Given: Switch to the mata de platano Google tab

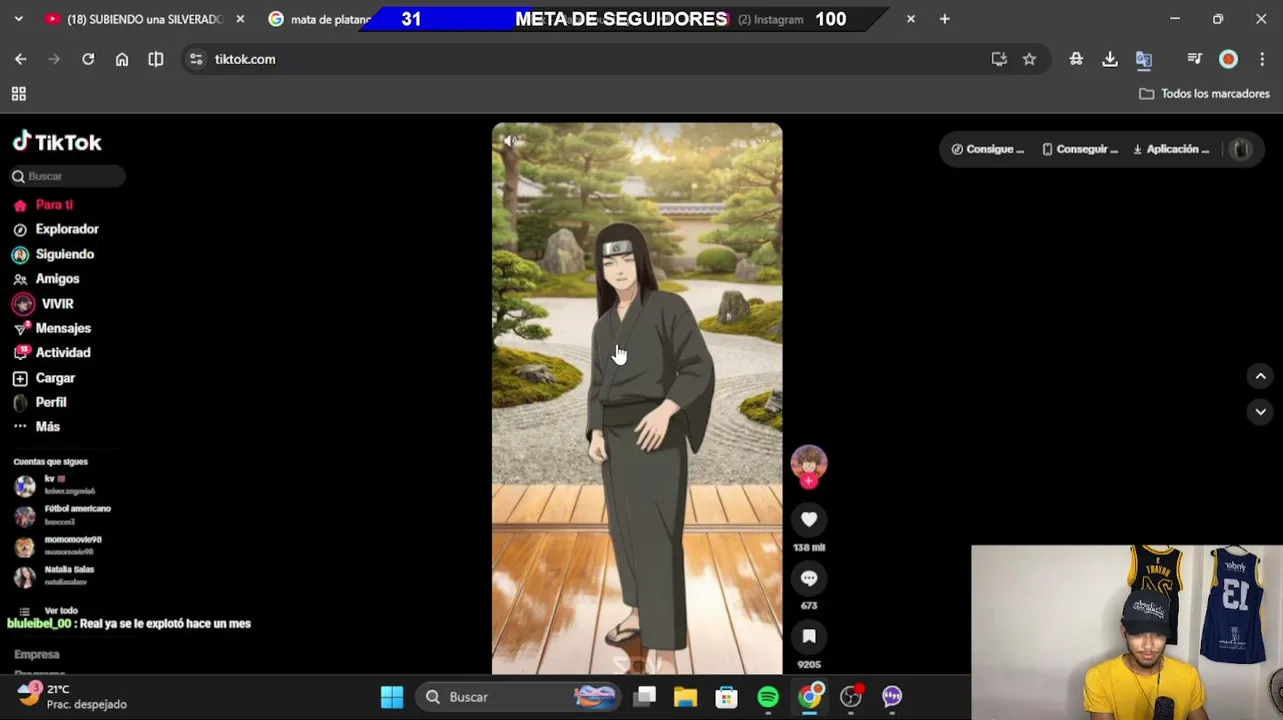Looking at the screenshot, I should [320, 19].
